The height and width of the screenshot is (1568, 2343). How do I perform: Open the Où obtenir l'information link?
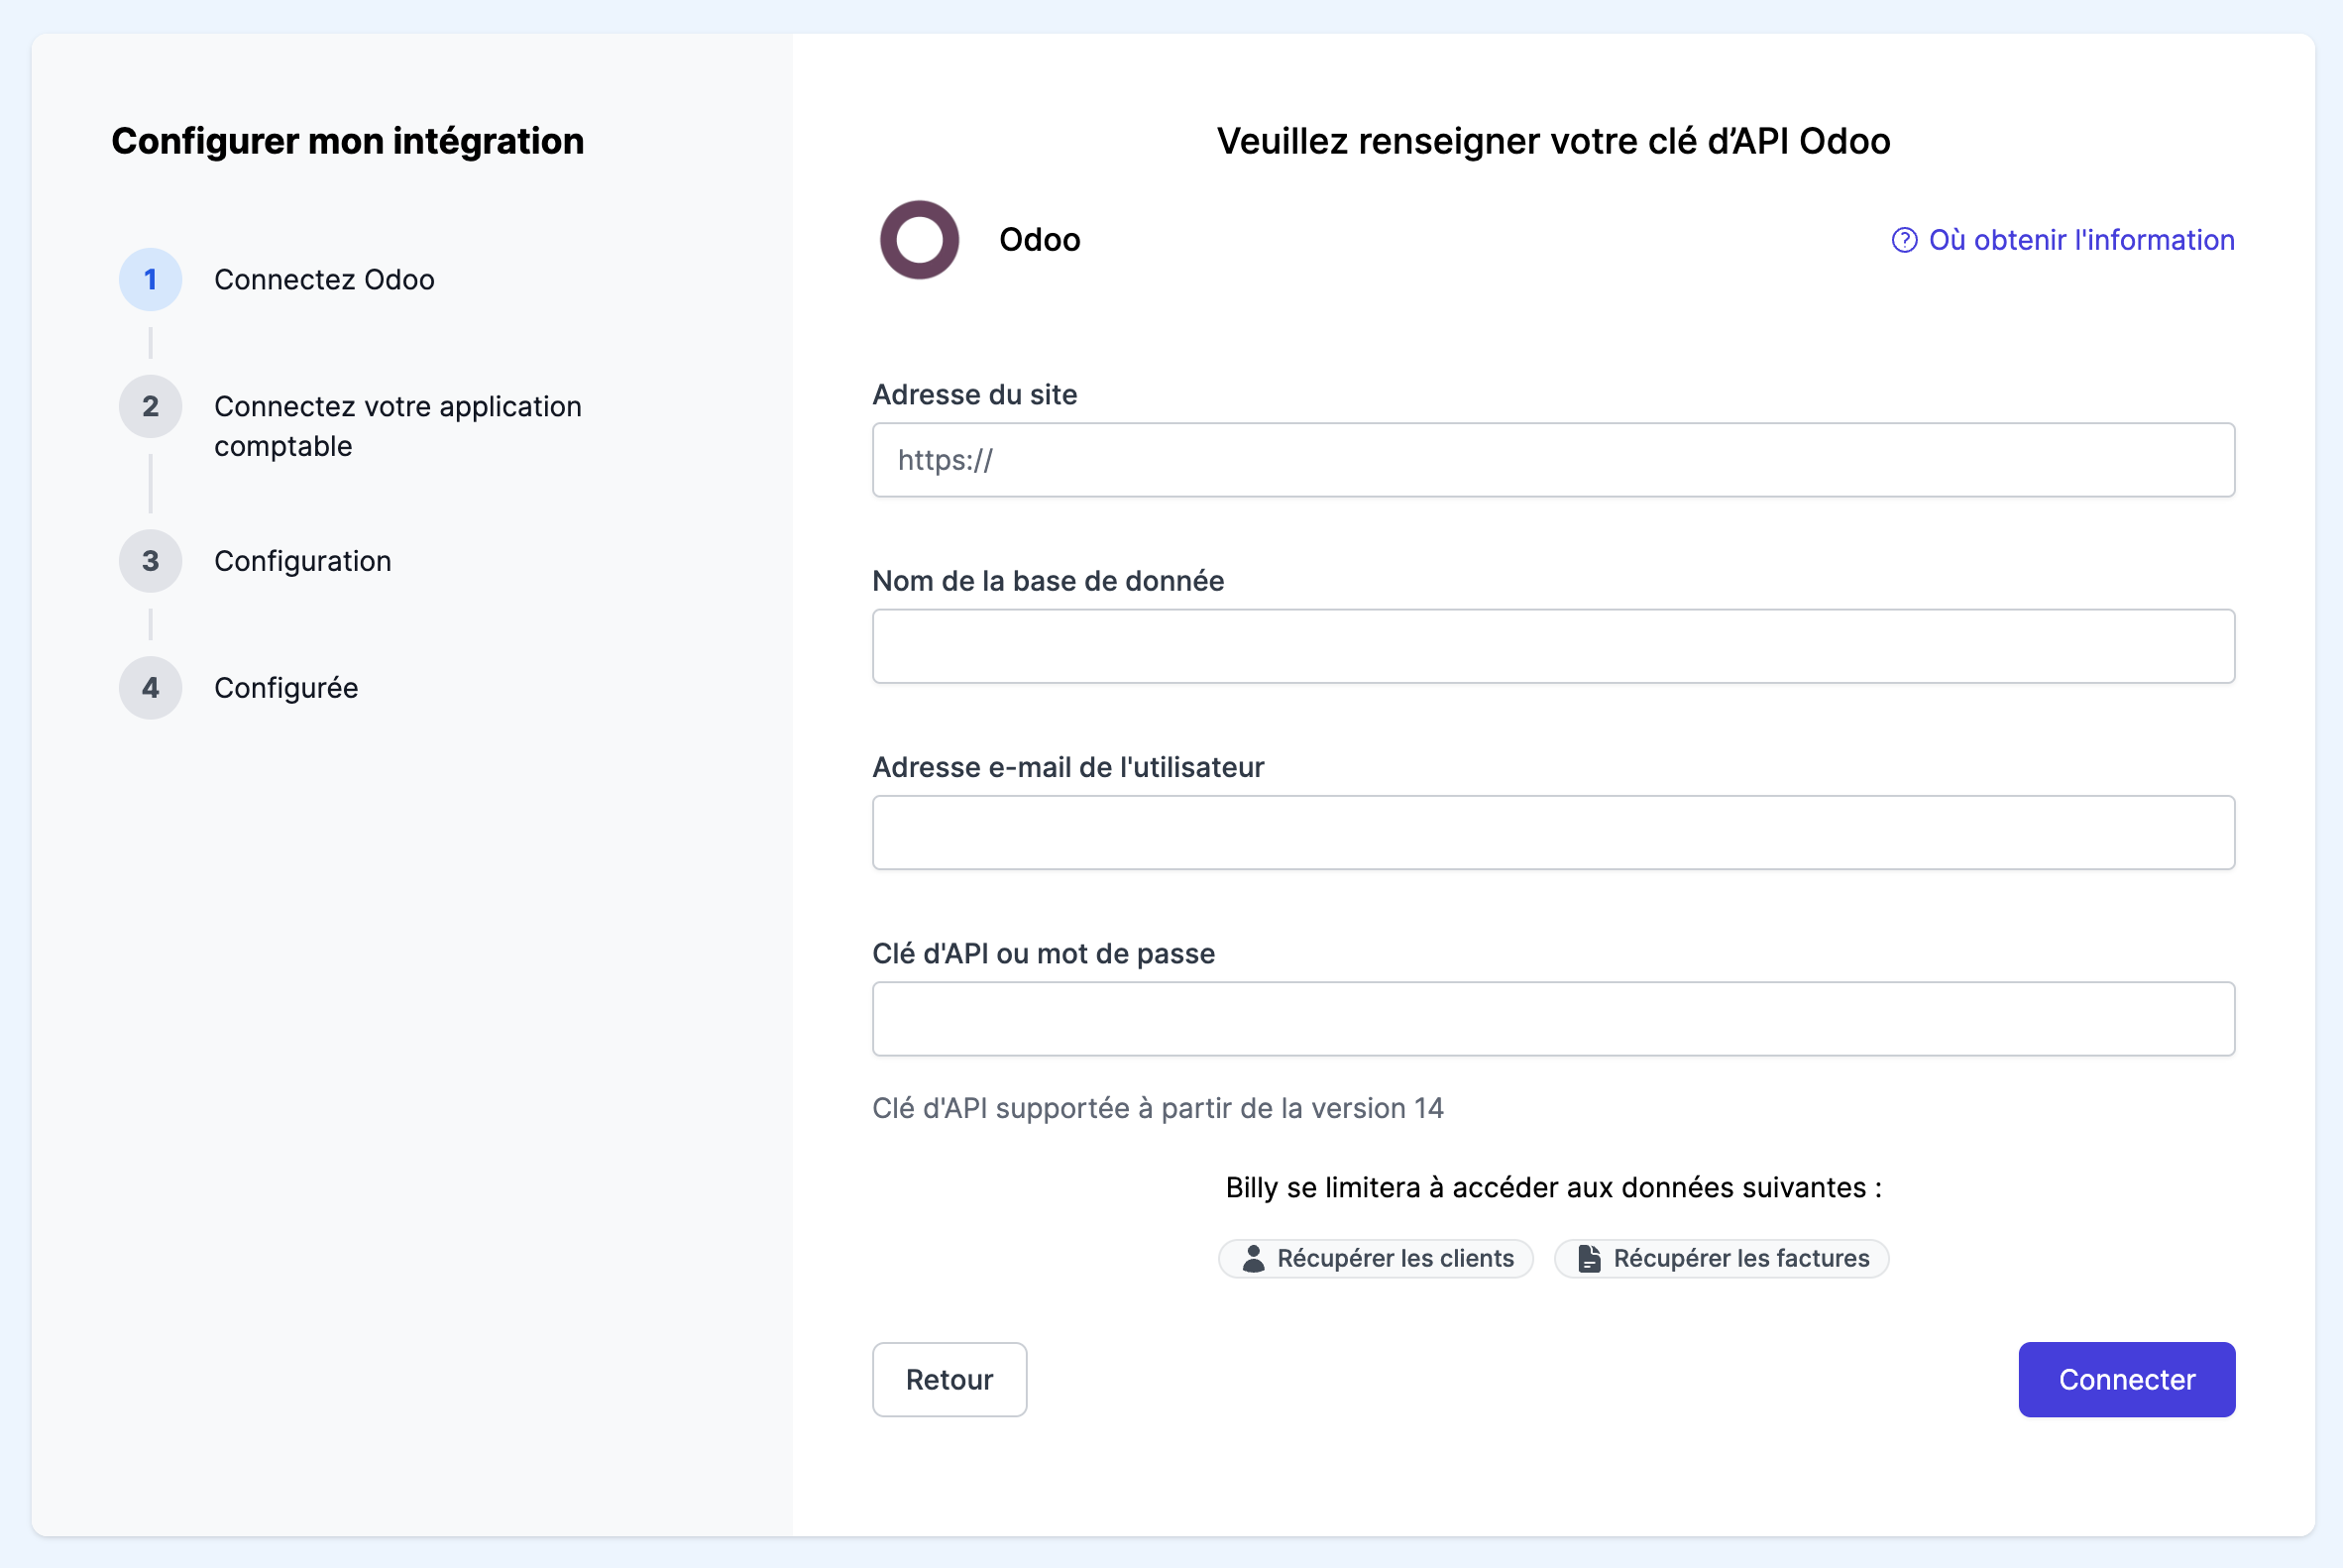pos(2080,240)
